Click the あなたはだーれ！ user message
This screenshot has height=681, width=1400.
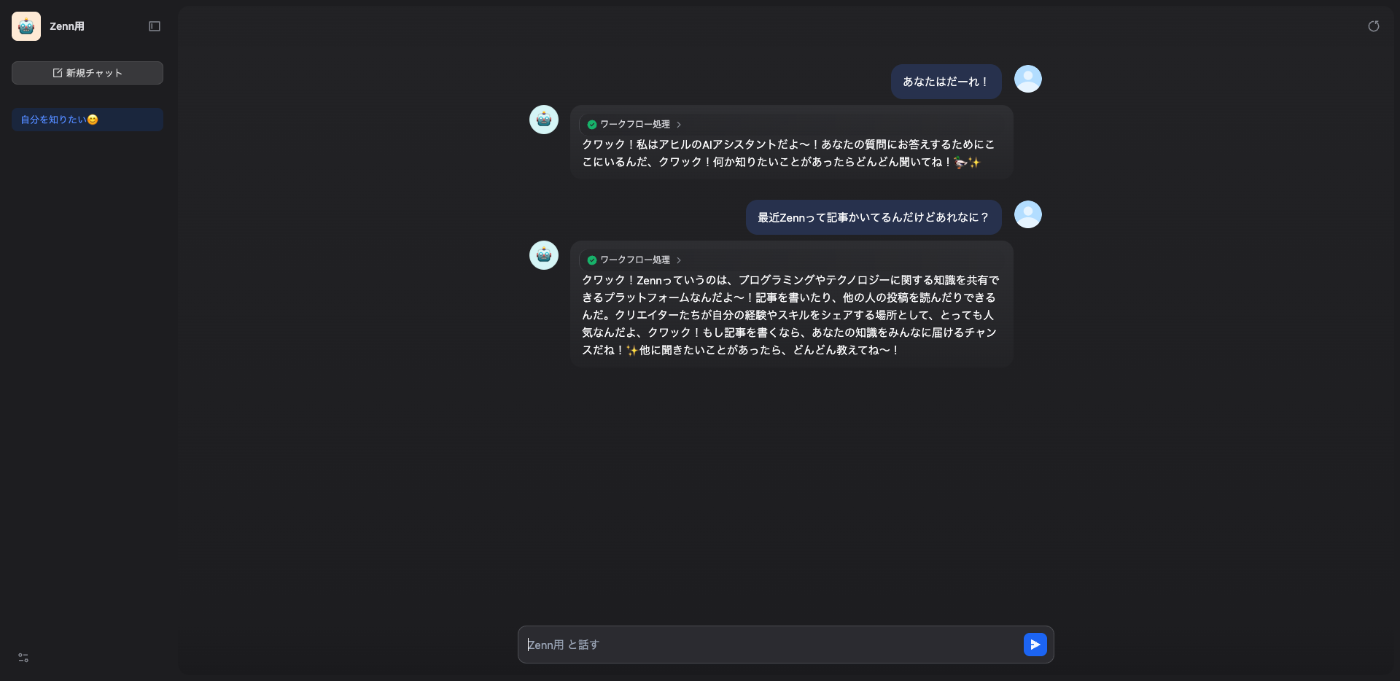(946, 82)
